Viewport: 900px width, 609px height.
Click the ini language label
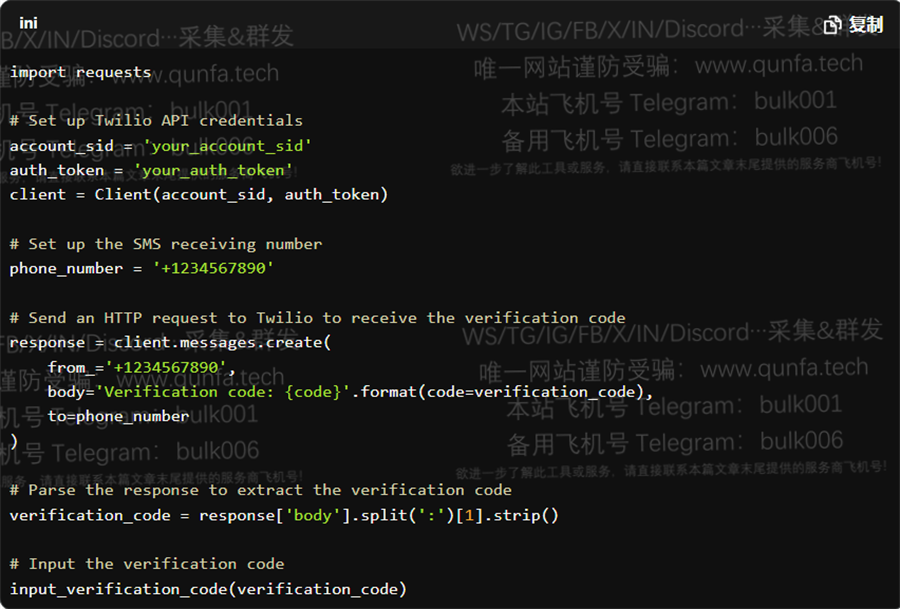click(x=28, y=23)
